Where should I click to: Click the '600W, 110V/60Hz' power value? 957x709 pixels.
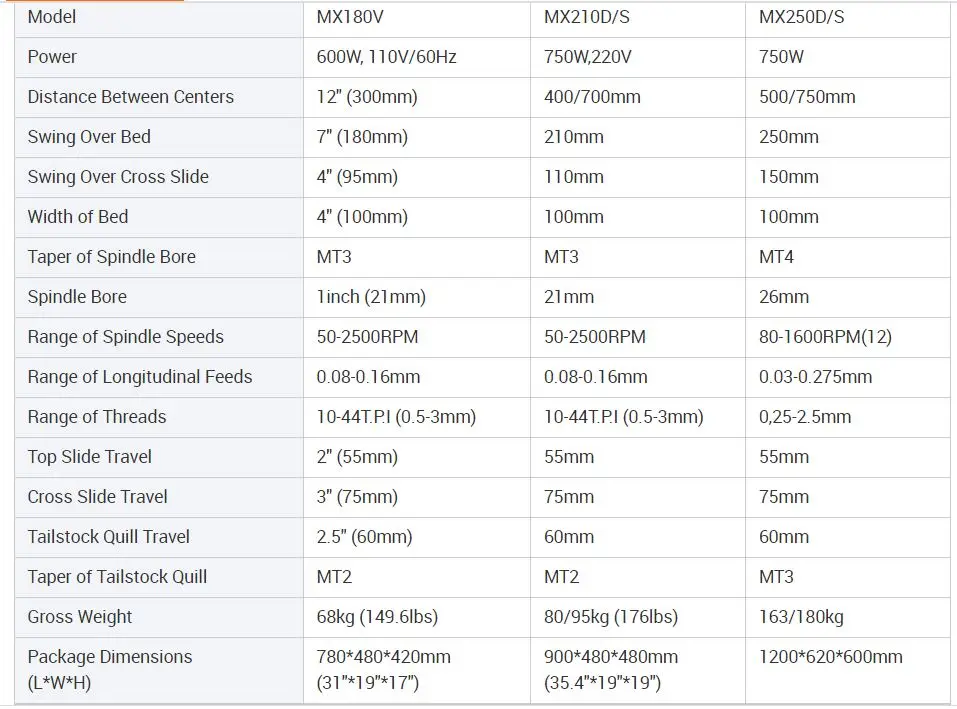coord(386,57)
